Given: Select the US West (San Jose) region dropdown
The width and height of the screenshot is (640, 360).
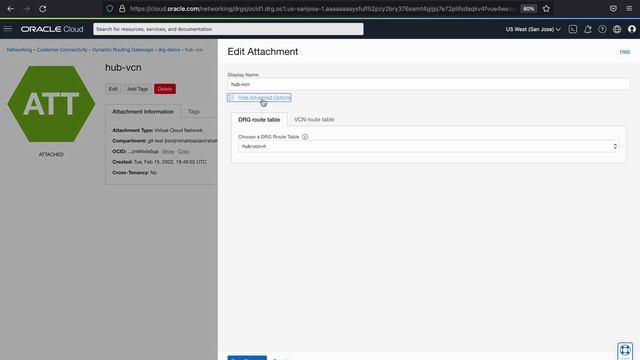Looking at the screenshot, I should point(533,29).
